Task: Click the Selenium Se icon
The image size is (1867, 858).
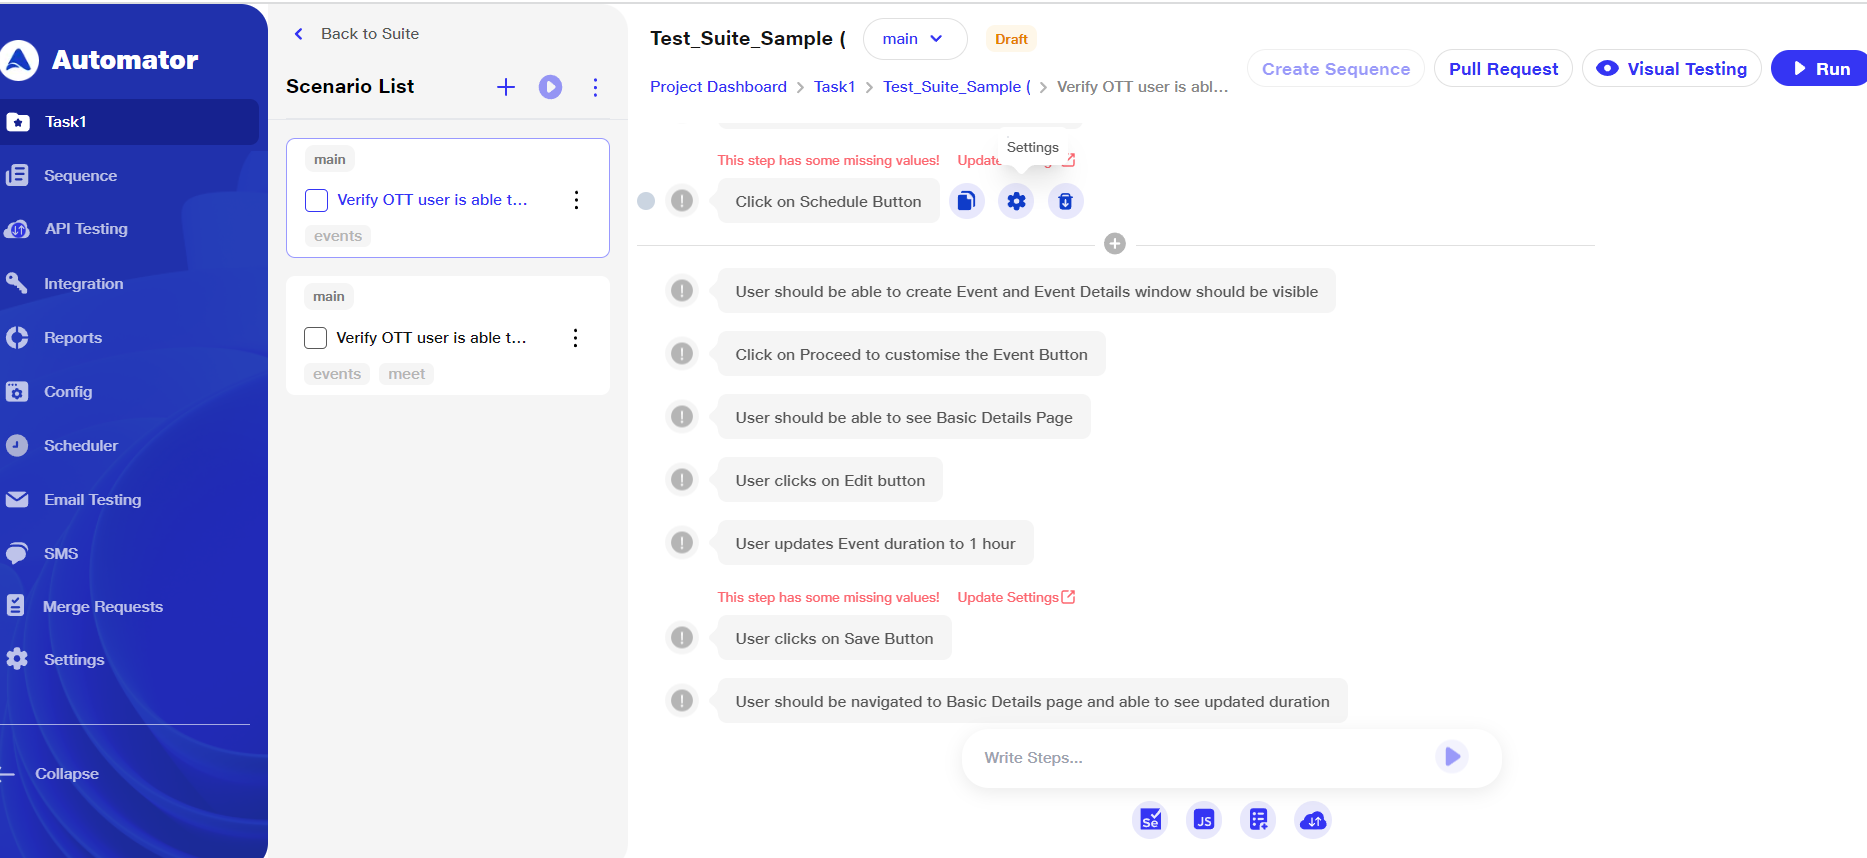Action: [1150, 820]
